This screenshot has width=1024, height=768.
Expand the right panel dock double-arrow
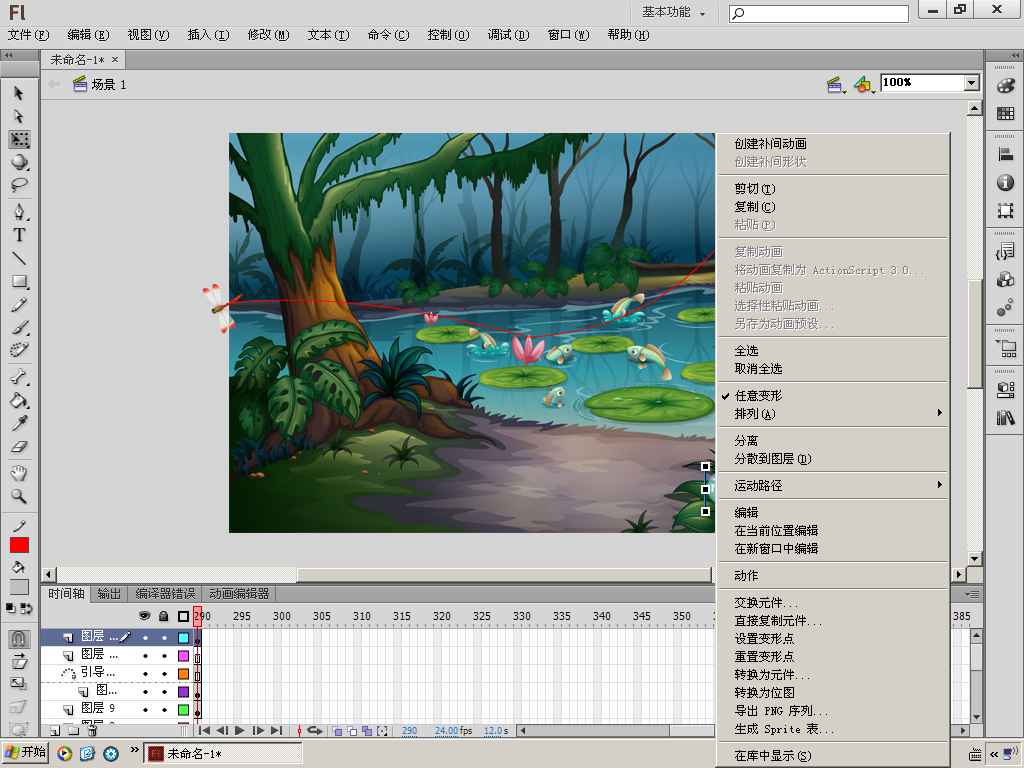[x=1016, y=56]
